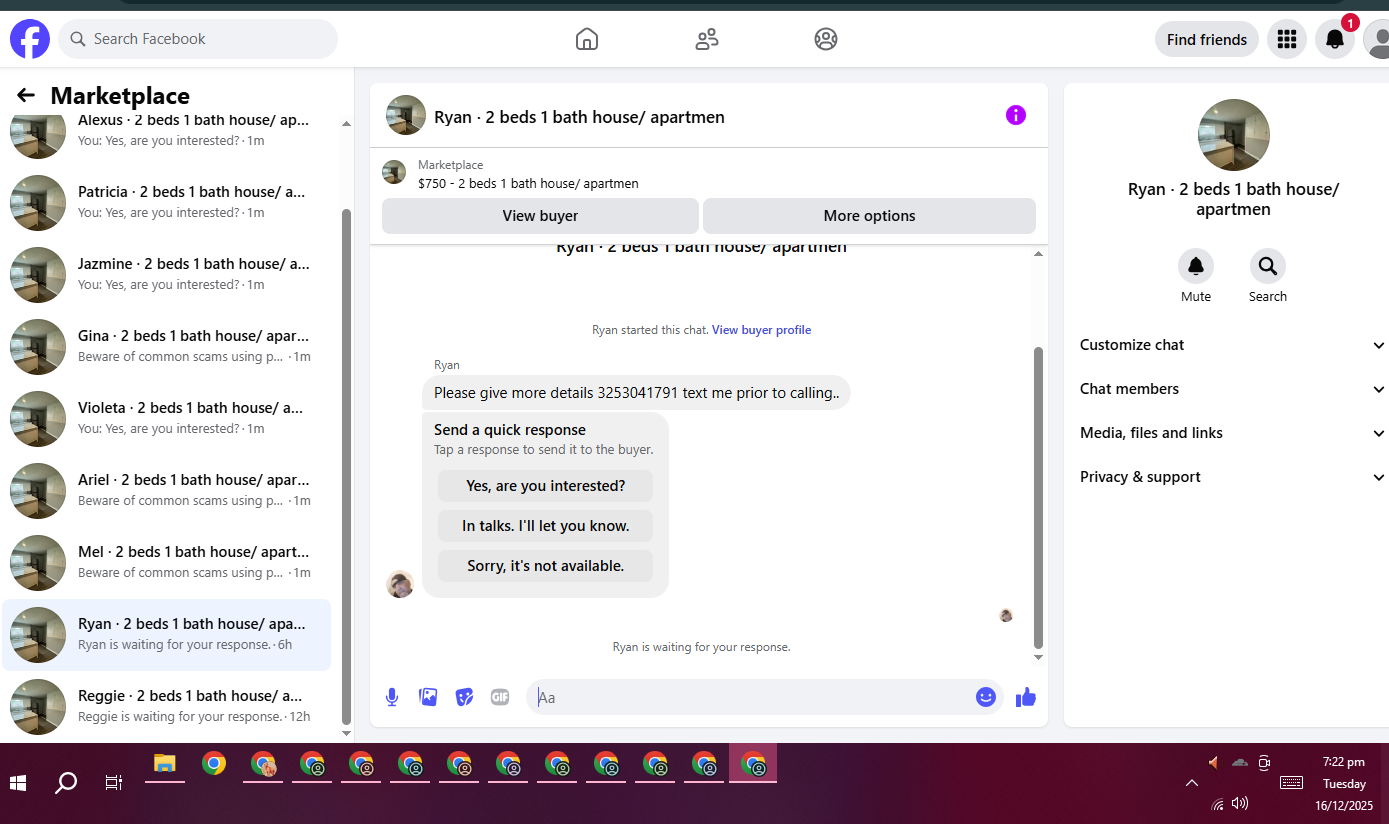Send quick reply "Yes, are you interested?"
Image resolution: width=1389 pixels, height=824 pixels.
(x=545, y=486)
